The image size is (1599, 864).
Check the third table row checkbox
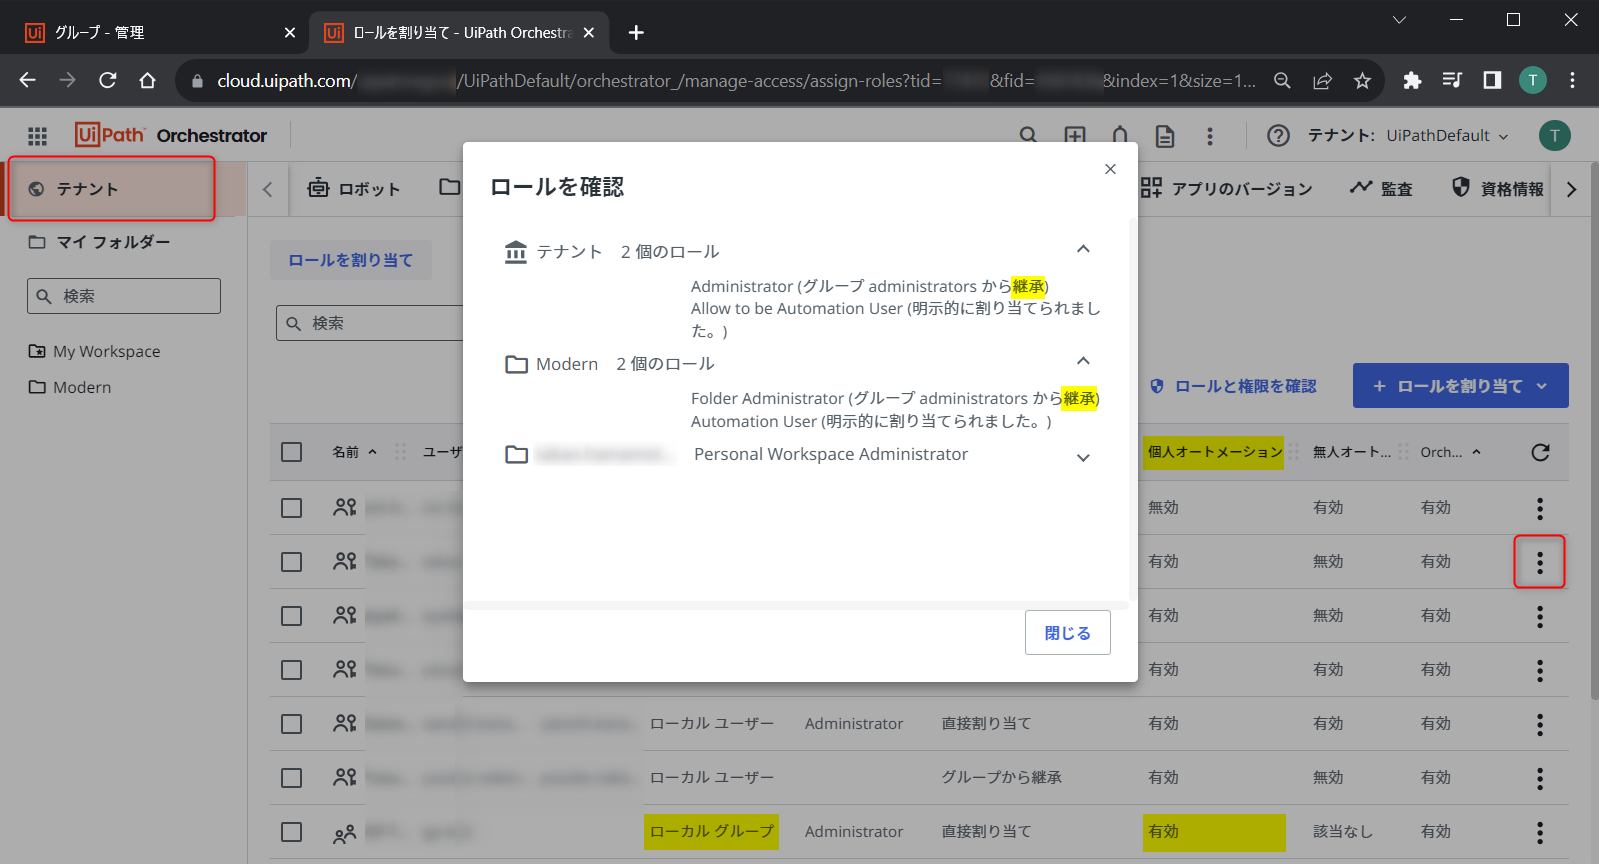(292, 616)
